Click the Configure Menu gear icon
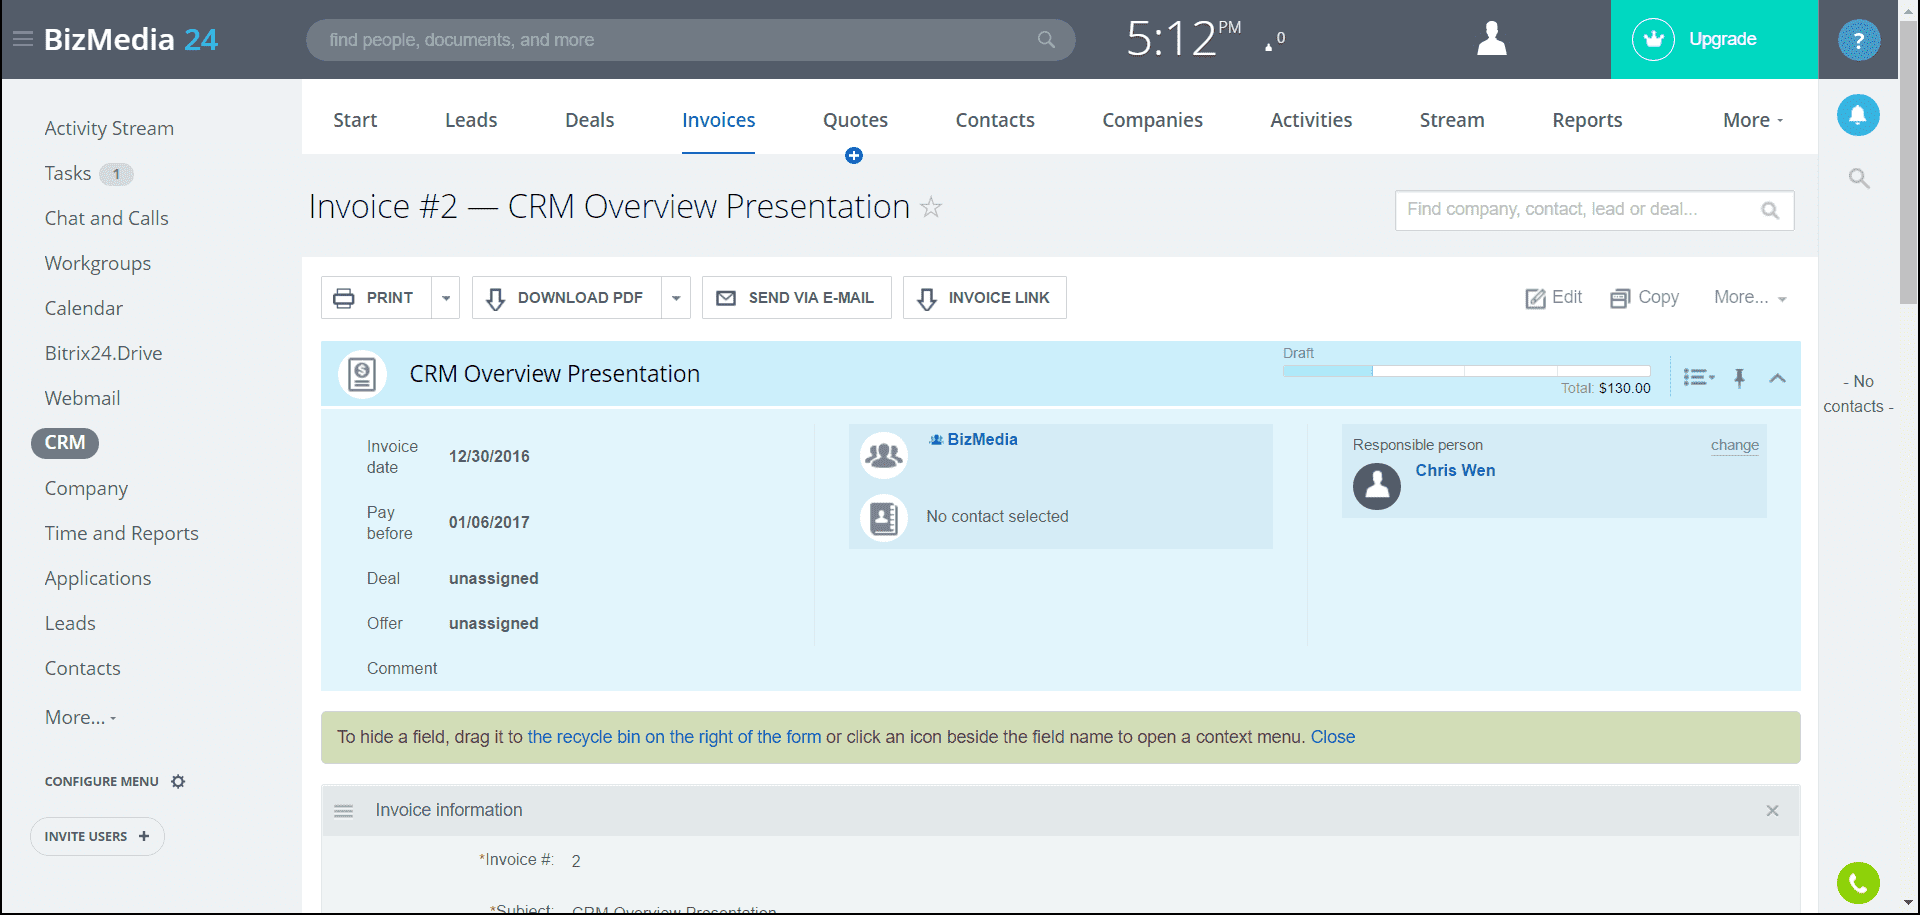The image size is (1920, 915). [178, 781]
